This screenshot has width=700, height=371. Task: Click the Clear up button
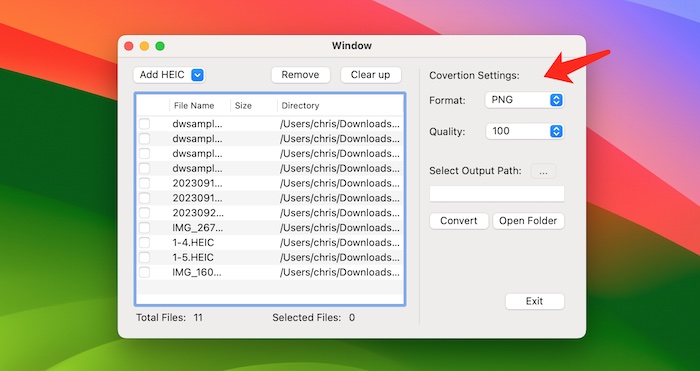371,75
